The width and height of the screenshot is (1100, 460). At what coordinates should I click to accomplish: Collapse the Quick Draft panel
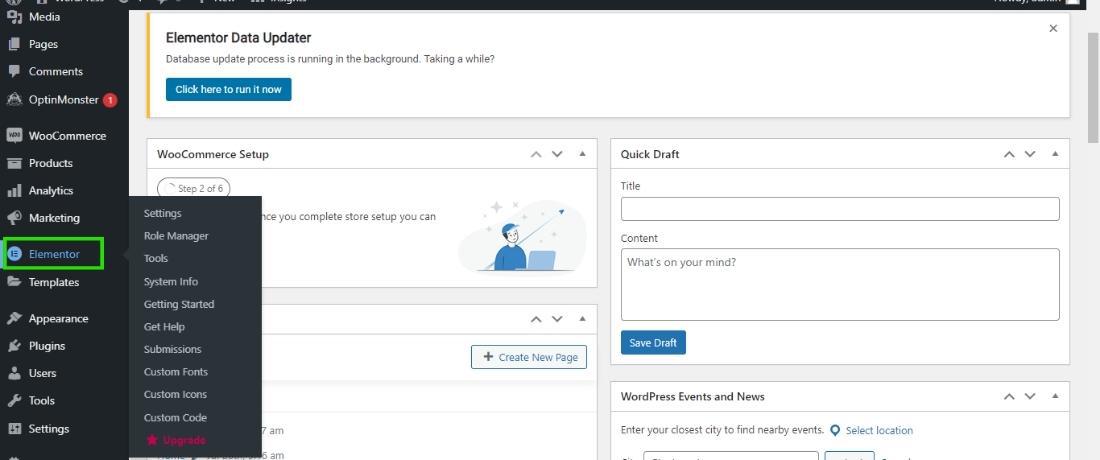[x=1055, y=154]
